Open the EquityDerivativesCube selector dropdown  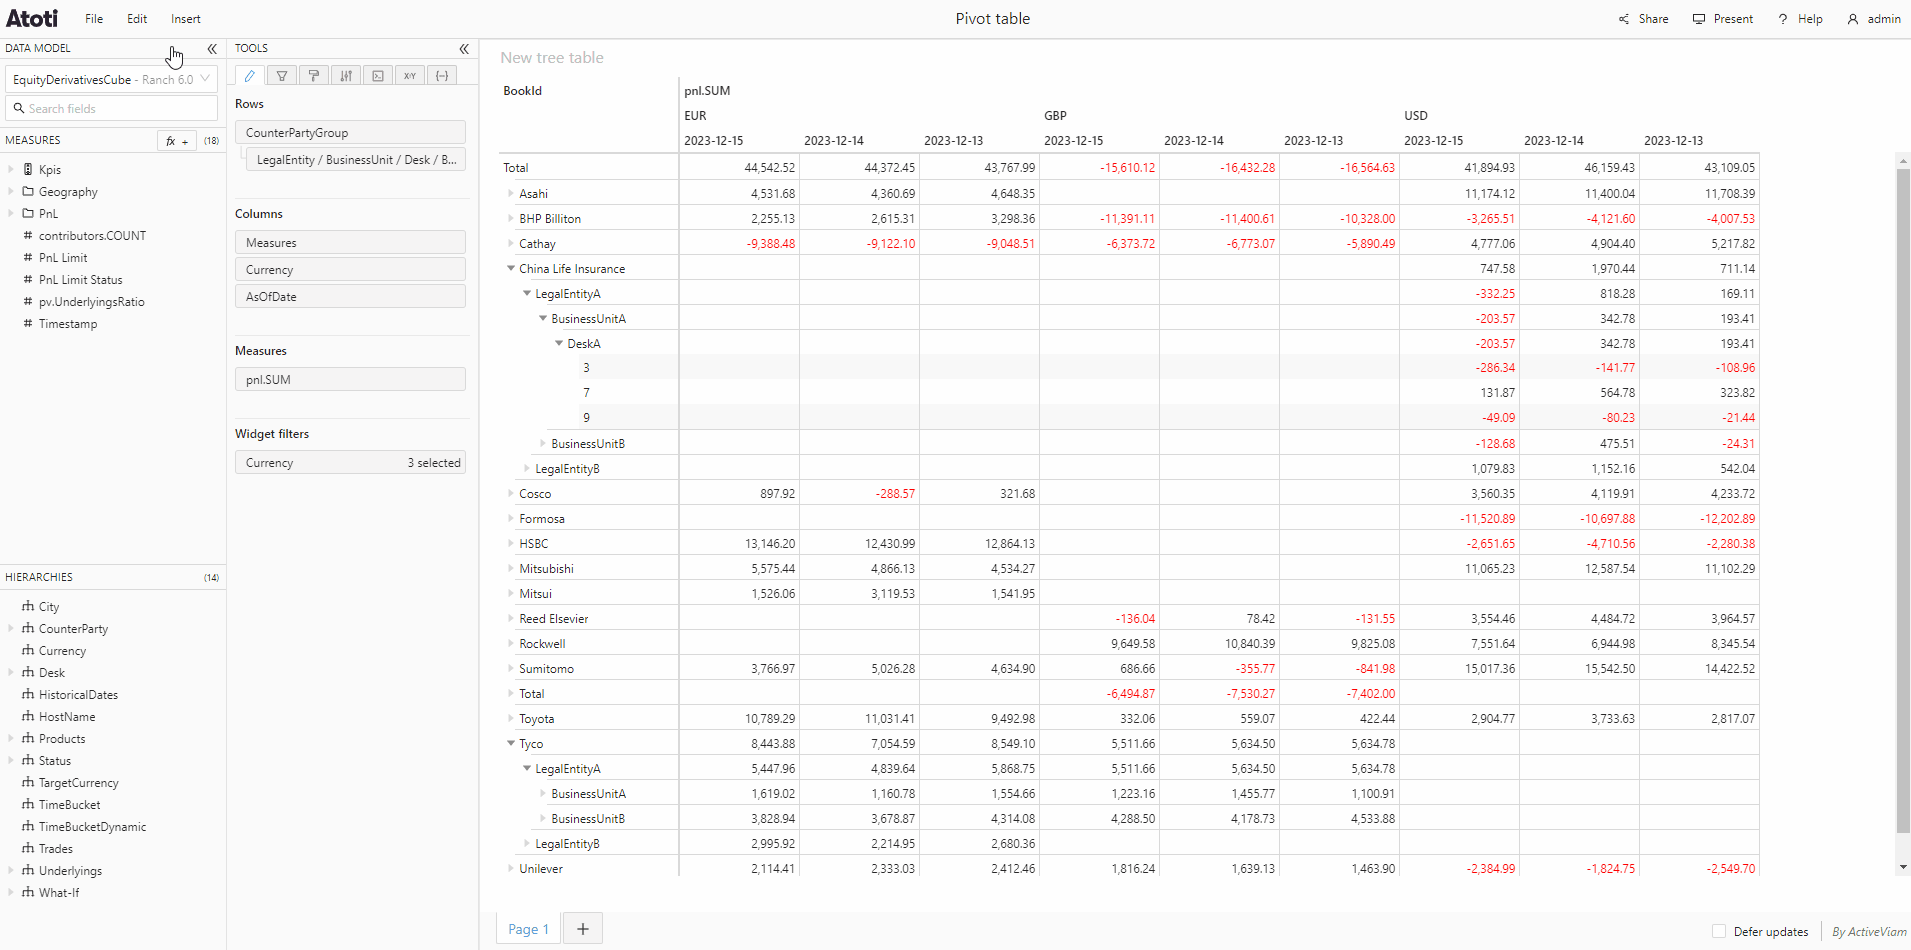tap(112, 79)
